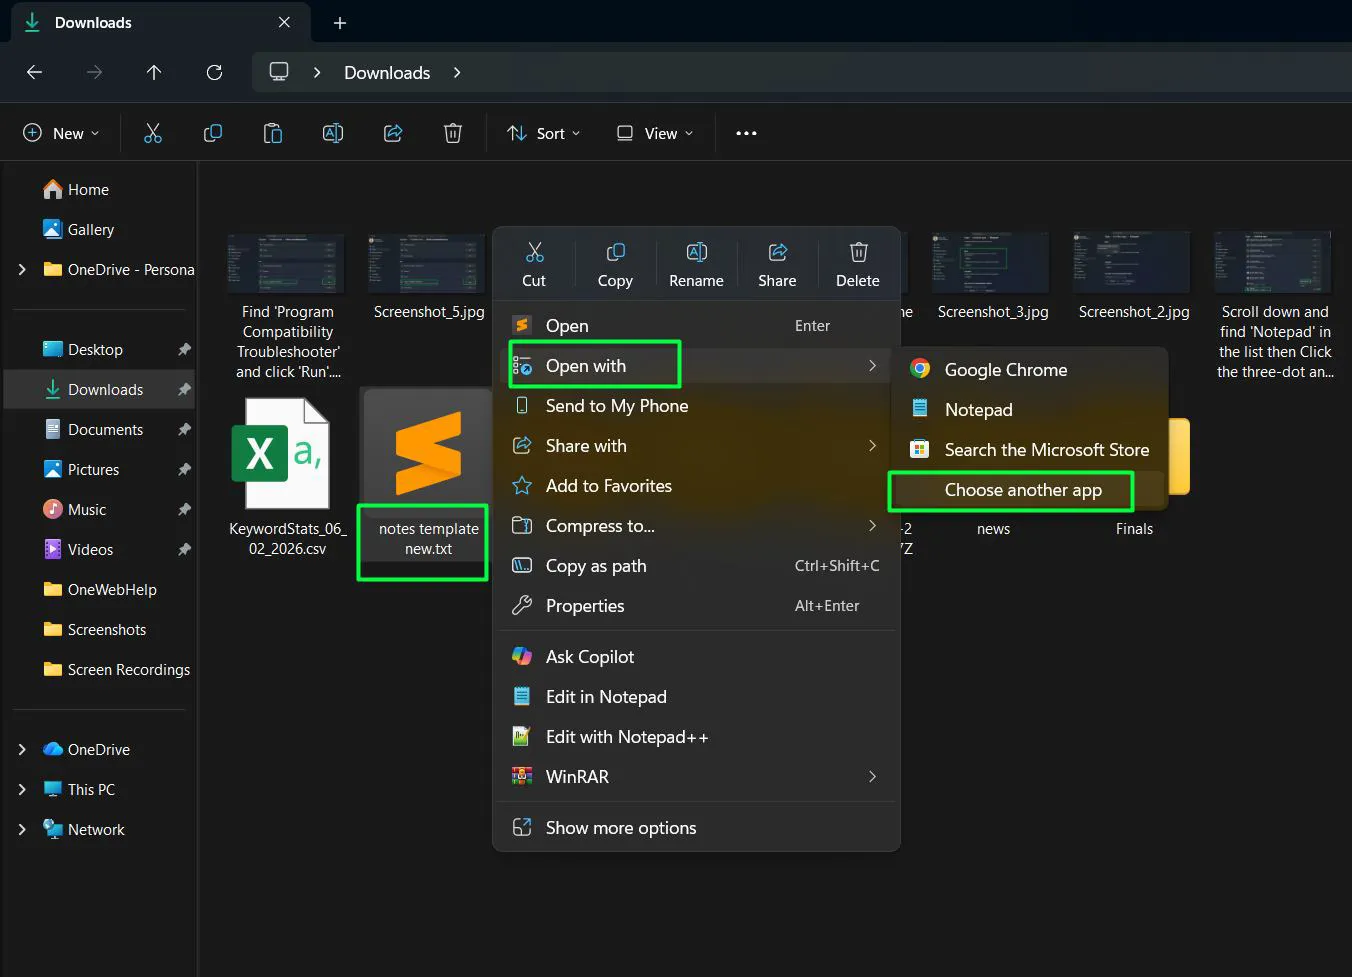Image resolution: width=1352 pixels, height=977 pixels.
Task: Select the KeywordStats CSV file thumbnail
Action: tap(283, 452)
